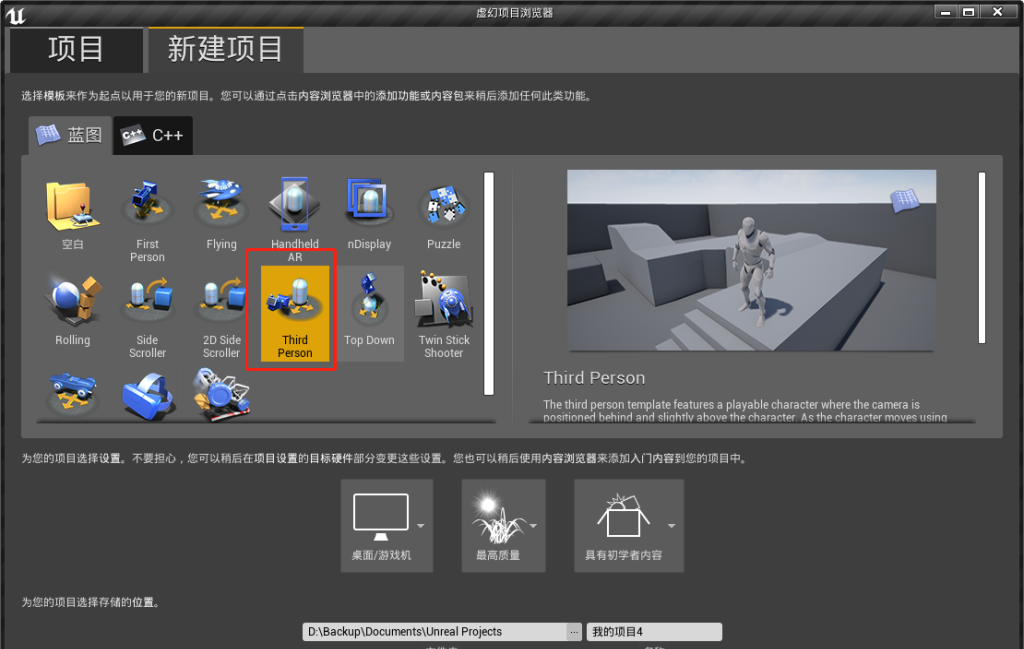Select the blue vehicle car template
The height and width of the screenshot is (649, 1024).
pos(72,393)
